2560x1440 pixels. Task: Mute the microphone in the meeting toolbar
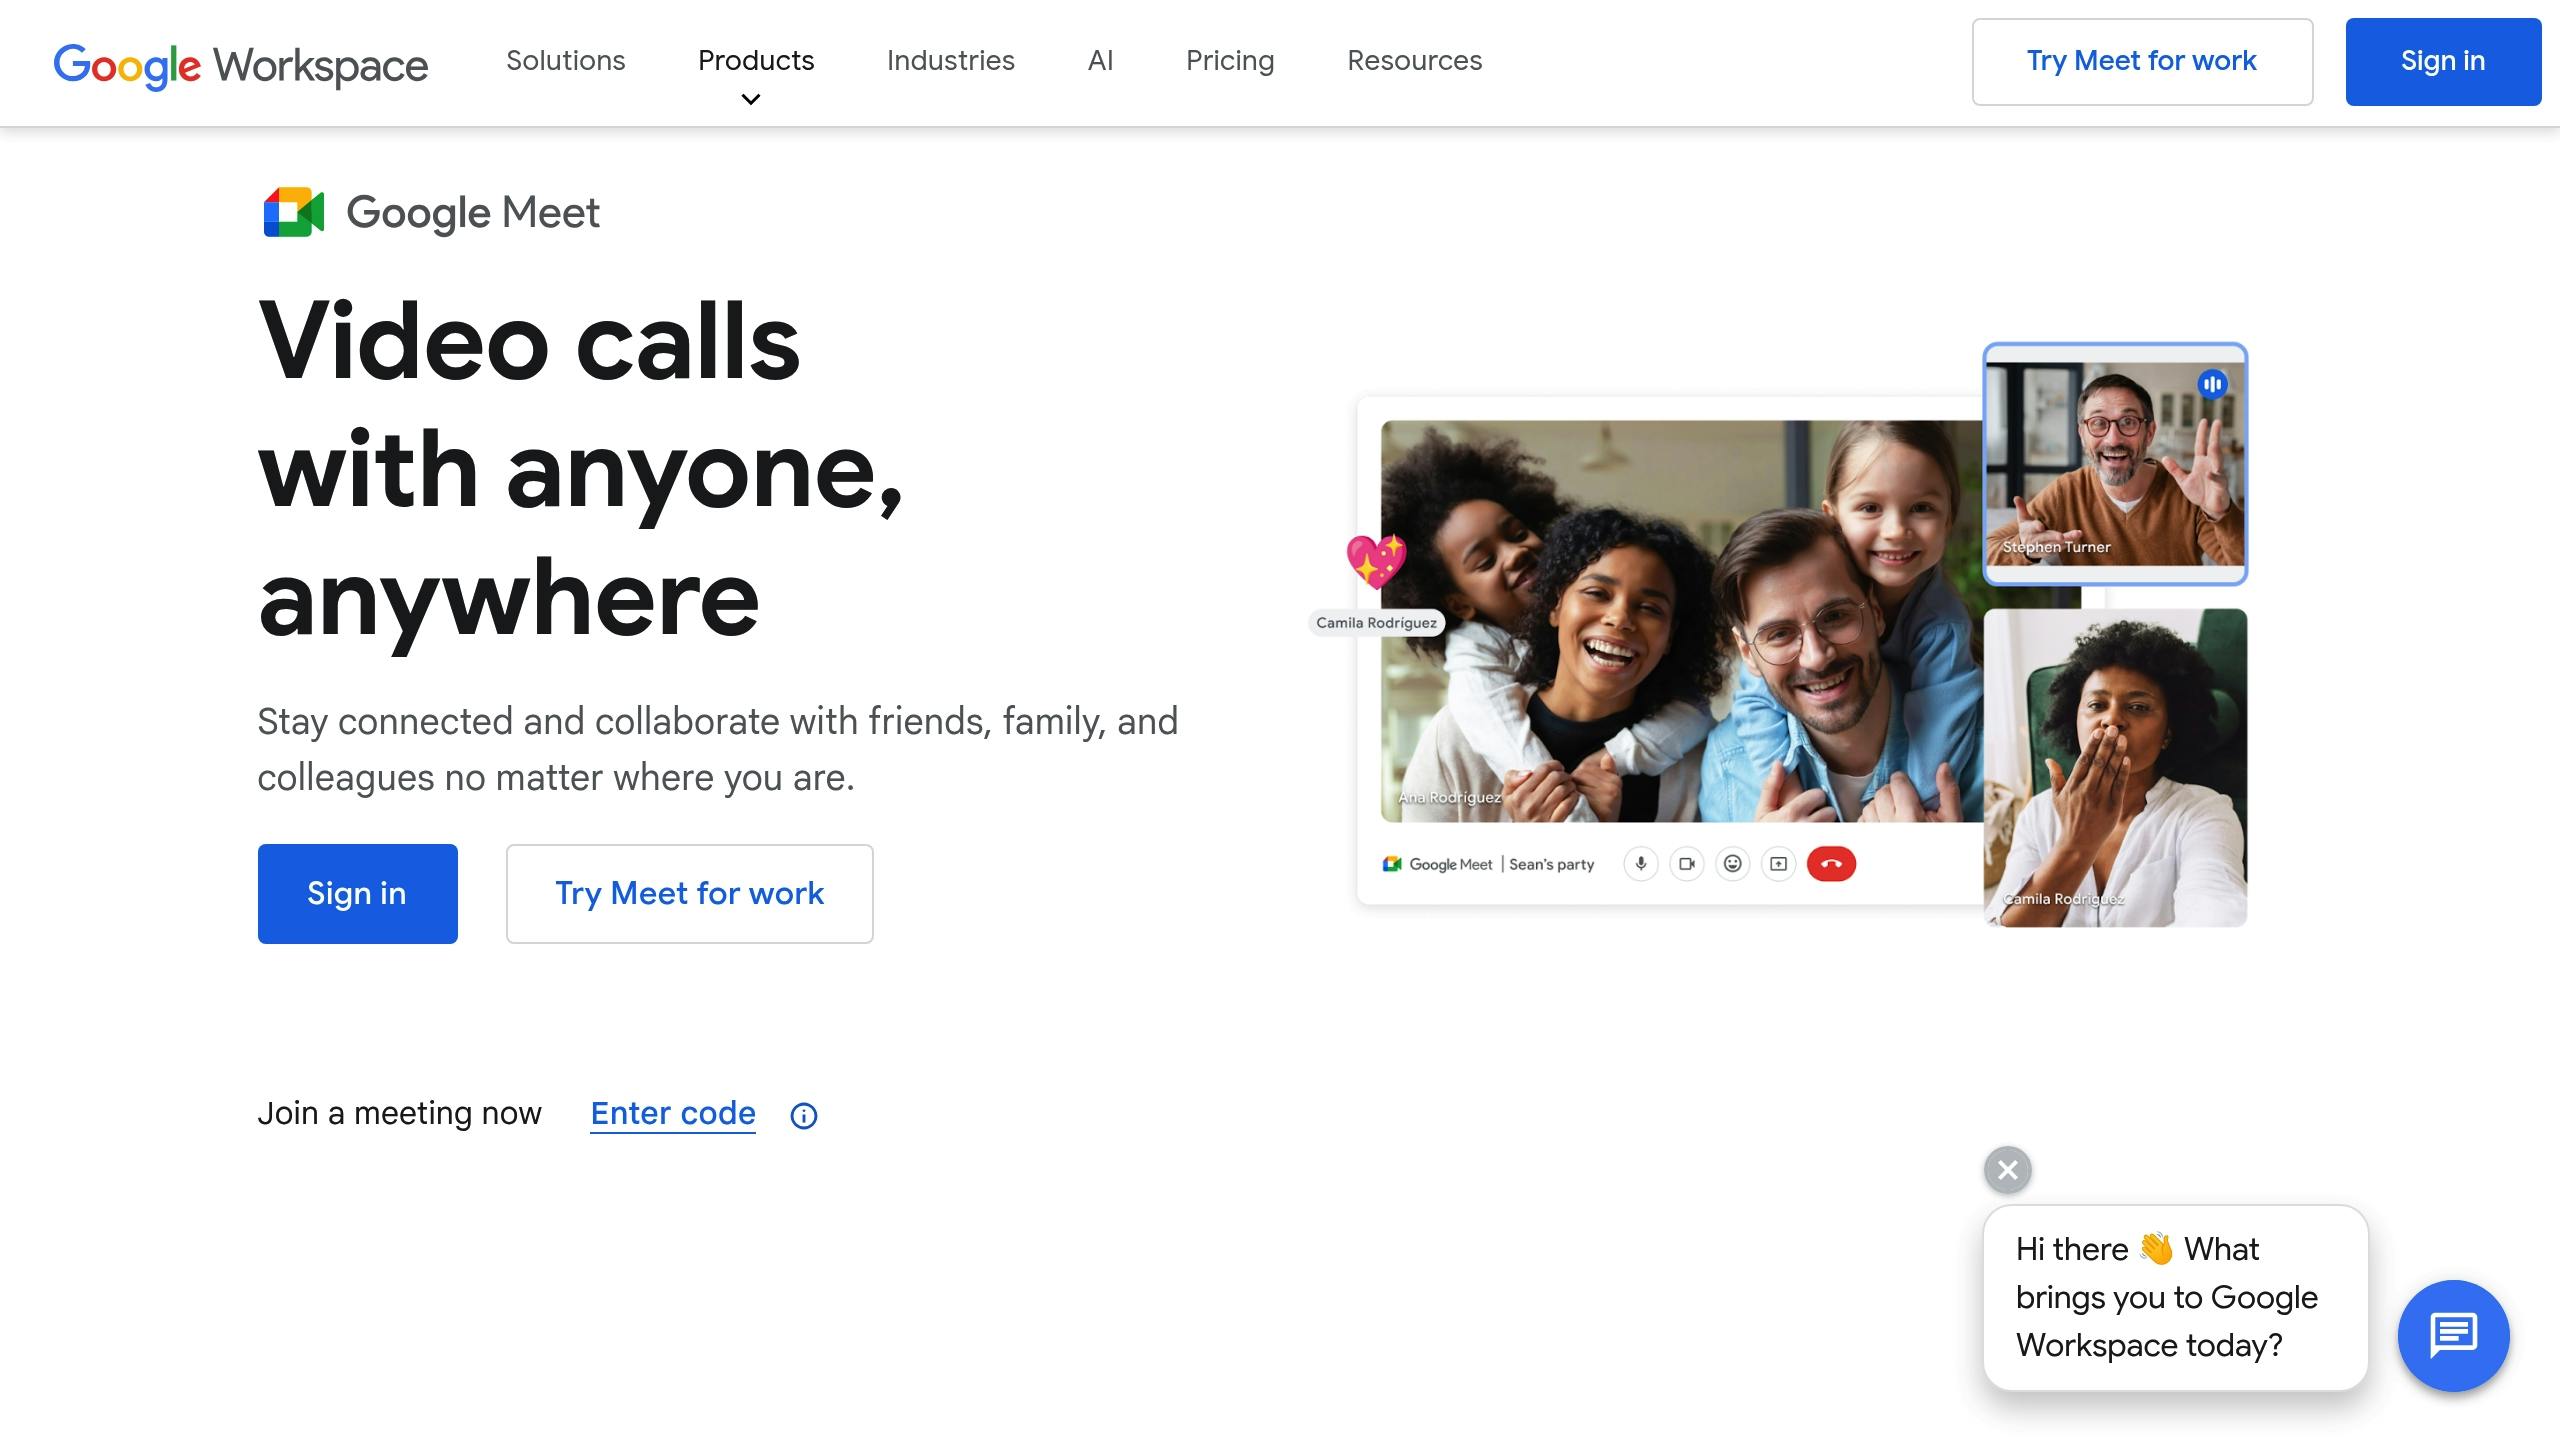tap(1641, 863)
